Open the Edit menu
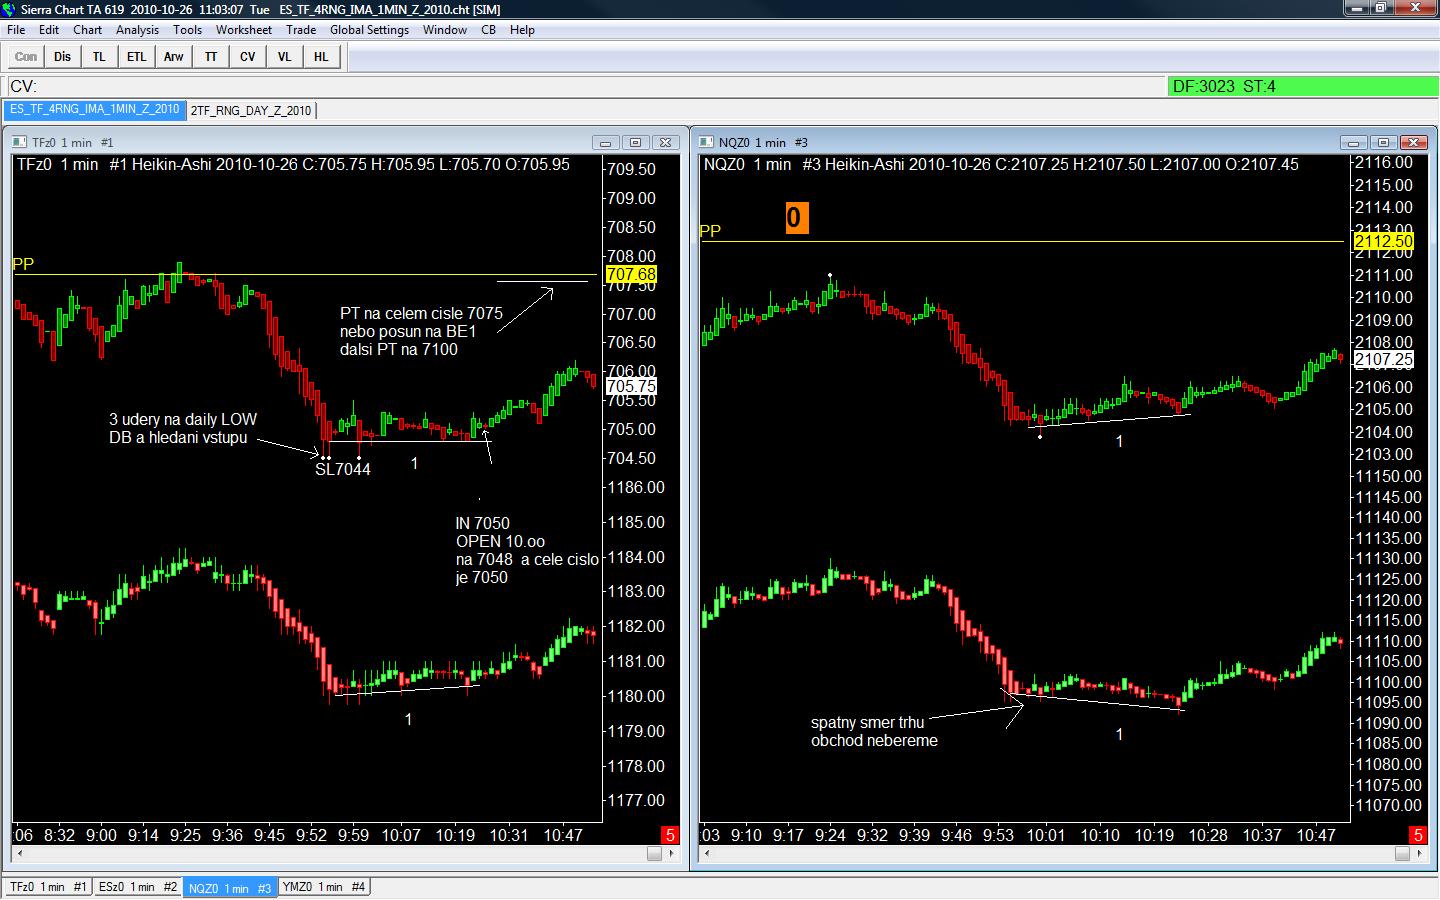This screenshot has width=1440, height=900. (x=49, y=30)
